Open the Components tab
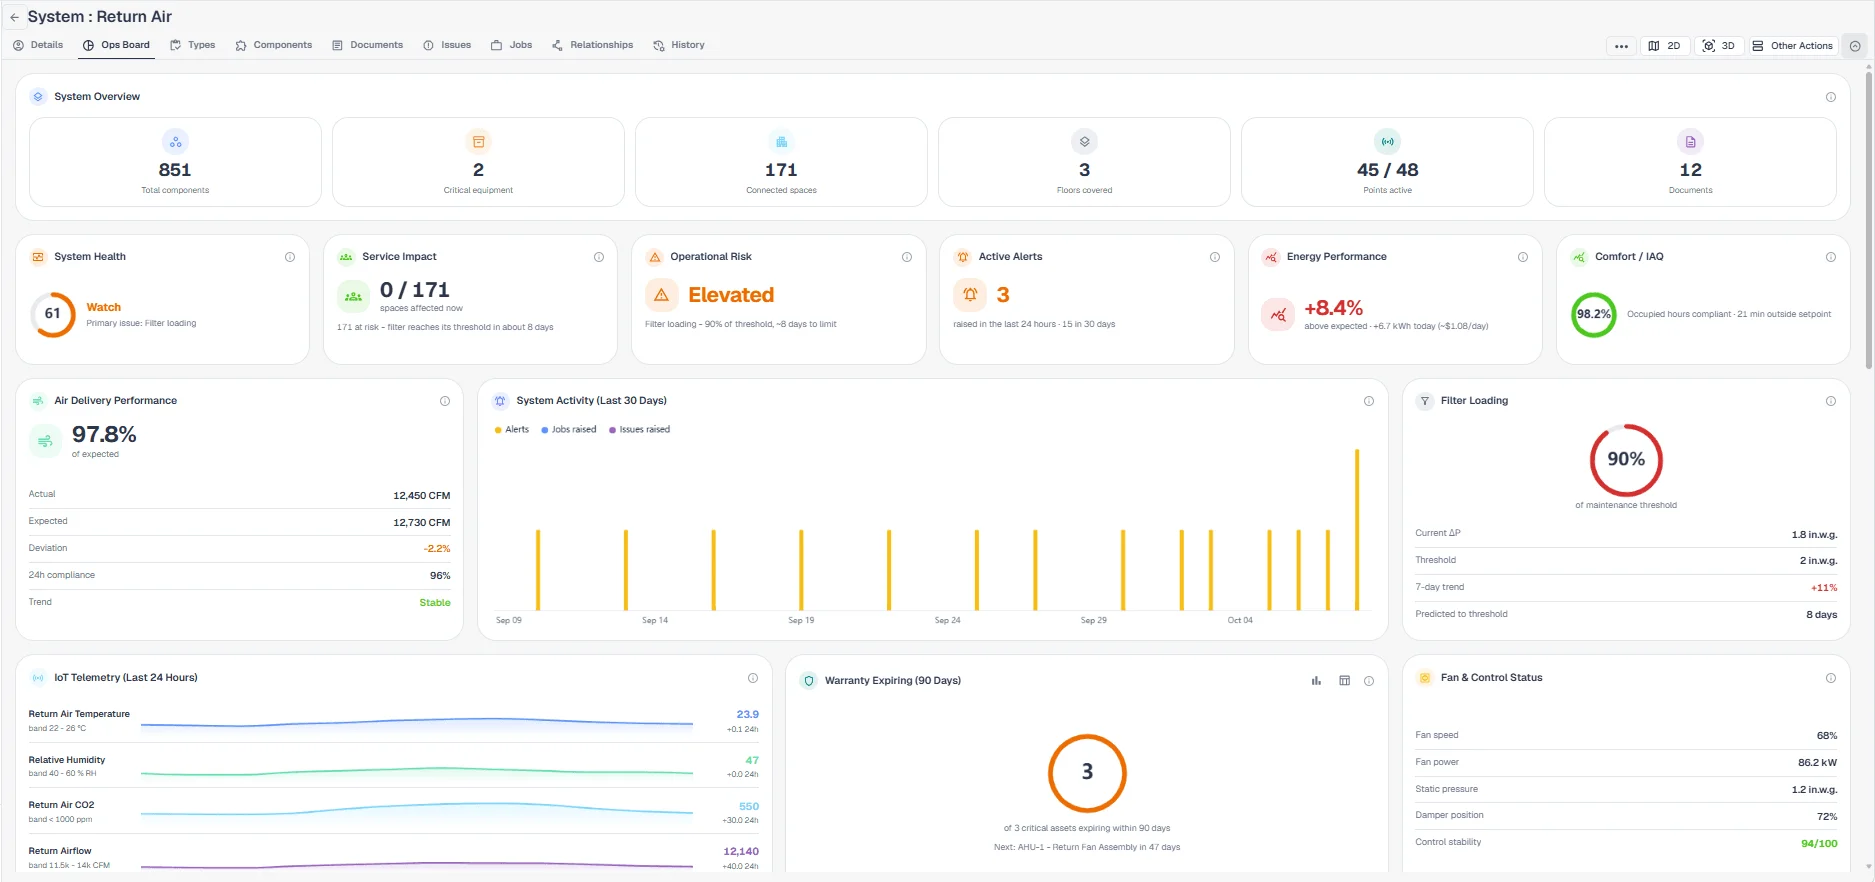Viewport: 1875px width, 882px height. click(274, 45)
